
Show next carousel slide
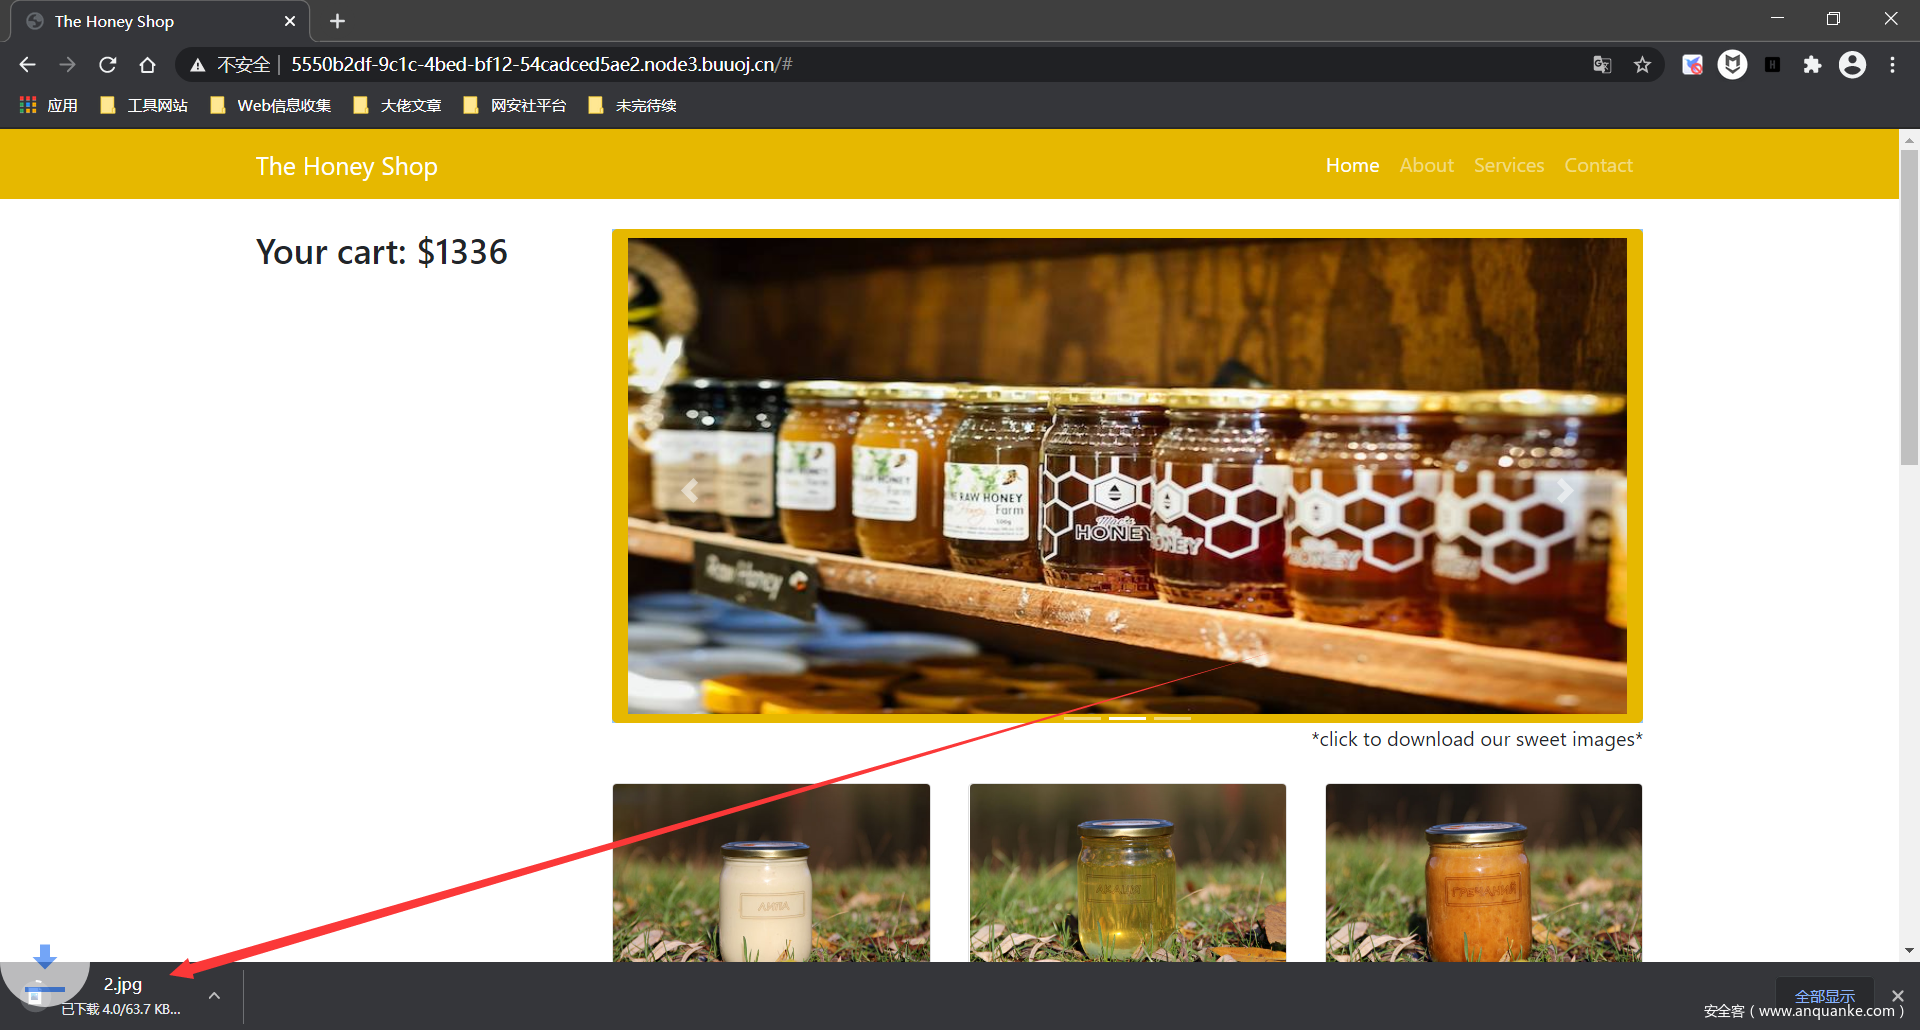click(1564, 490)
